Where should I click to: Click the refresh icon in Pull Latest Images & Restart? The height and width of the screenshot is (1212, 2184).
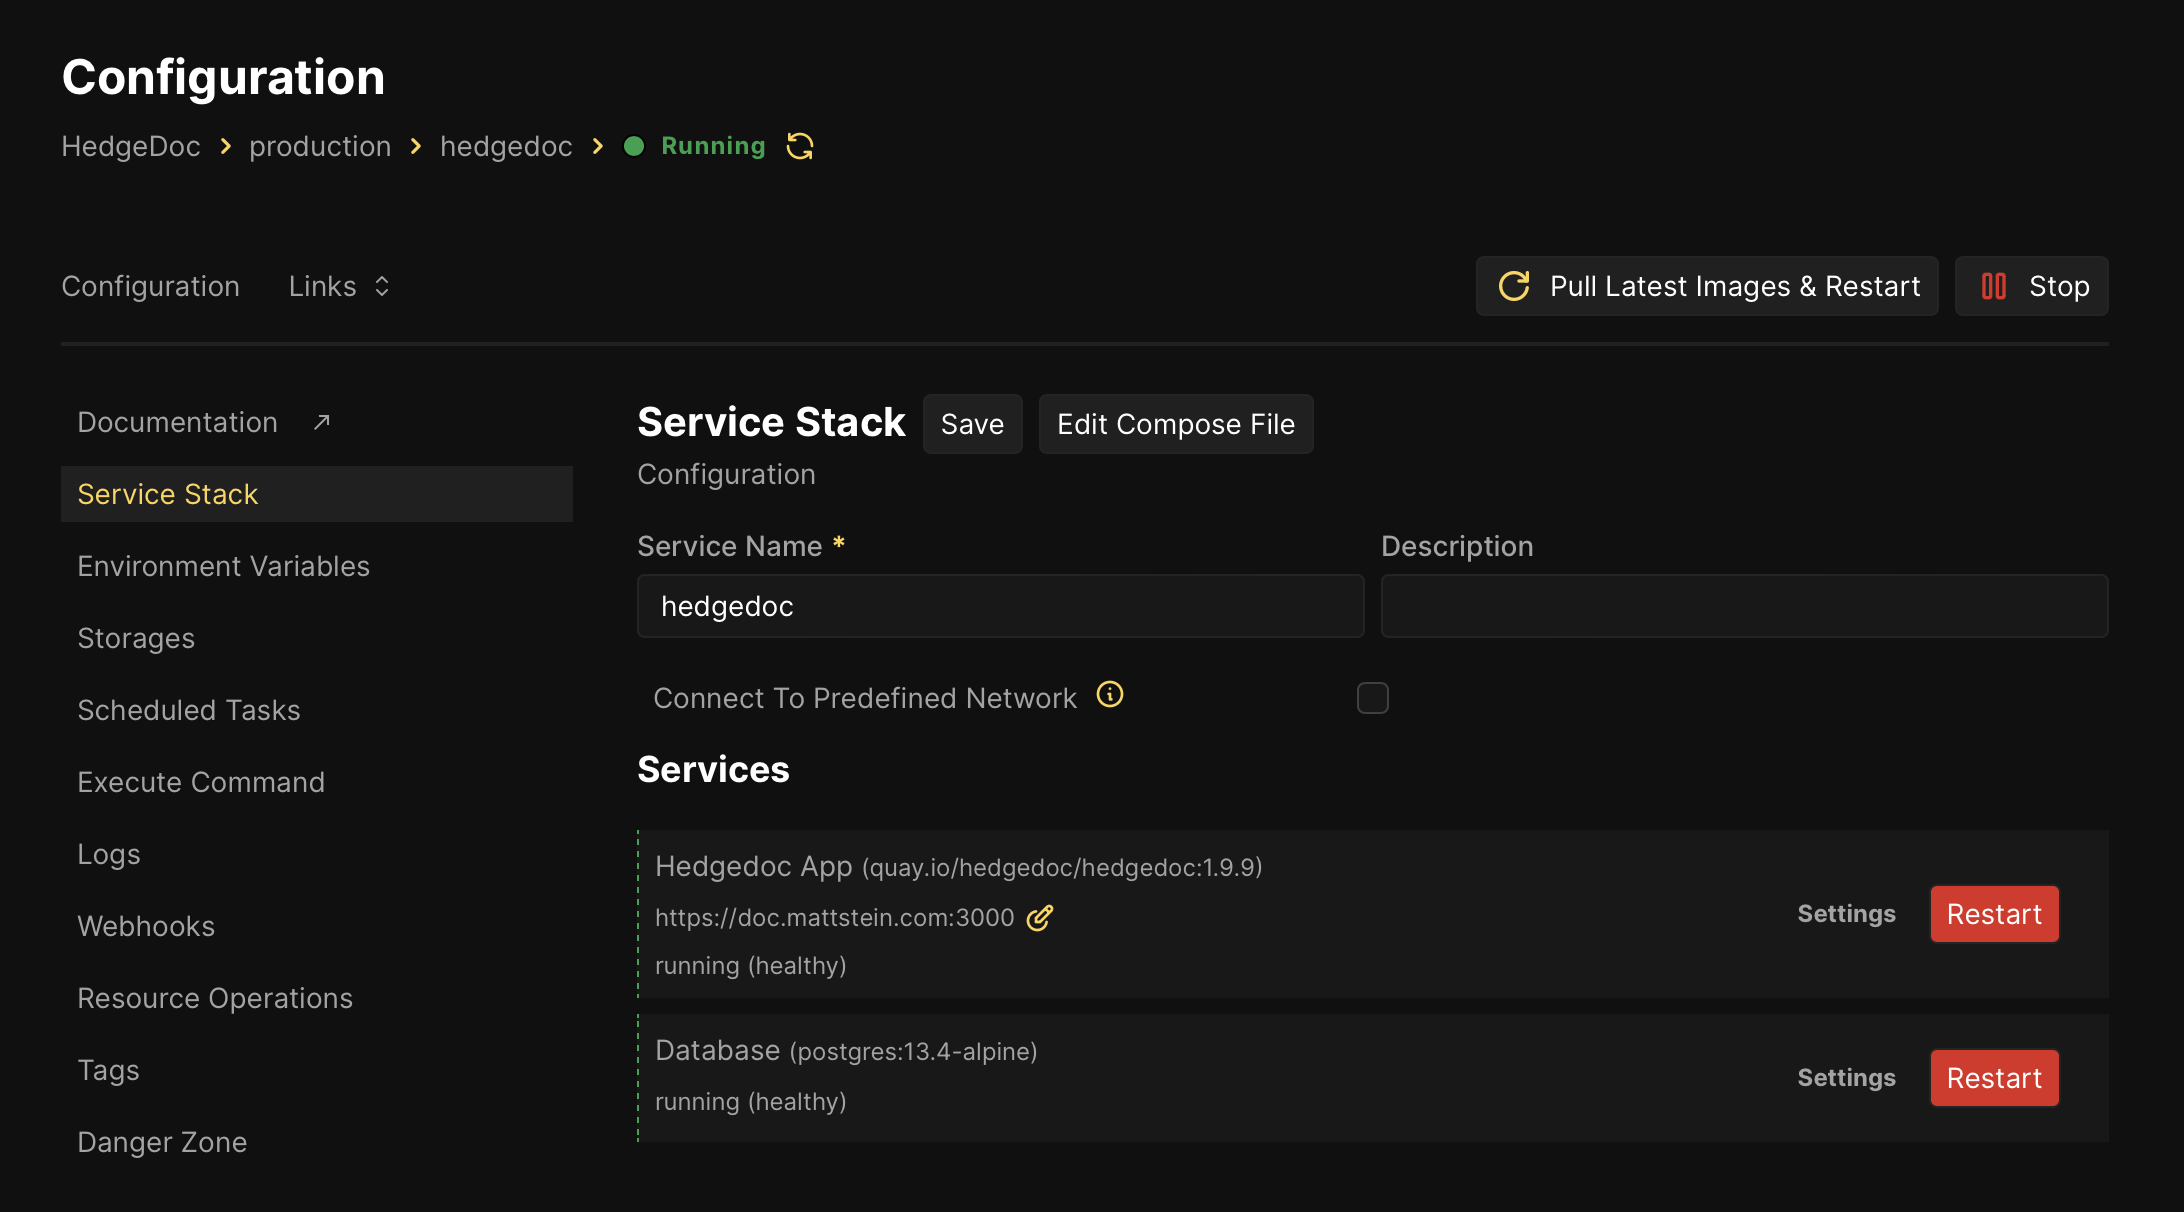1514,286
